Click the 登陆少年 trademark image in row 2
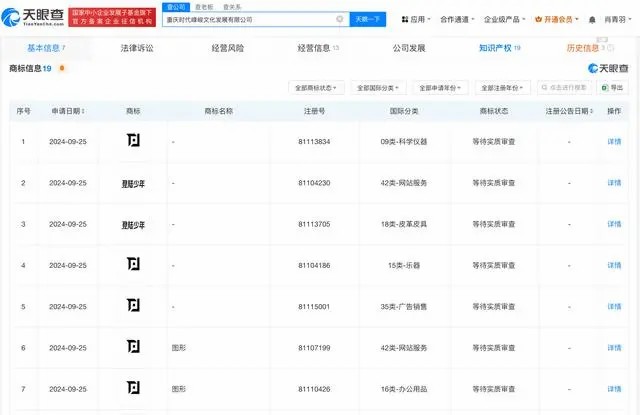640x415 pixels. [133, 183]
